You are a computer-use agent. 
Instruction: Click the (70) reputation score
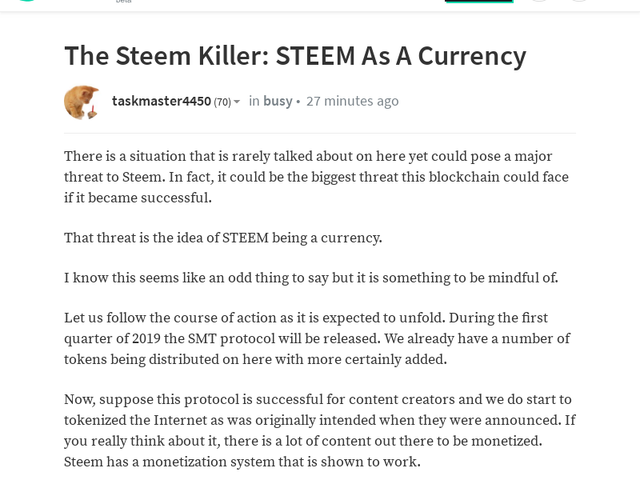(222, 102)
